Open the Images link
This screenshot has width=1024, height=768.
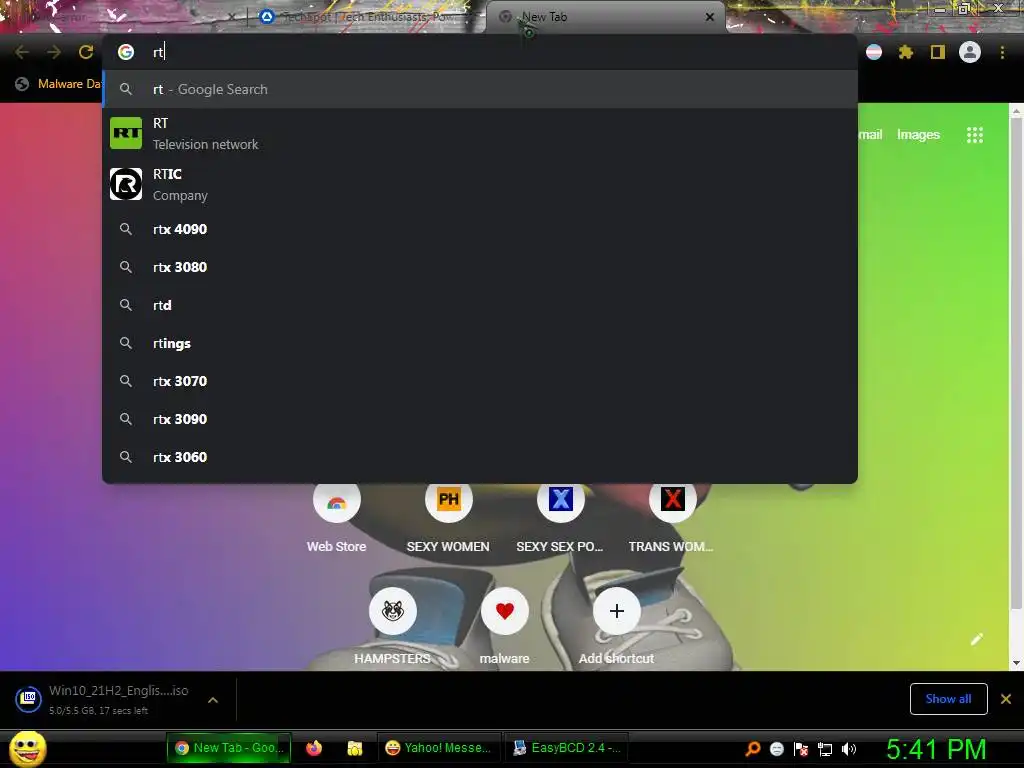coord(918,135)
